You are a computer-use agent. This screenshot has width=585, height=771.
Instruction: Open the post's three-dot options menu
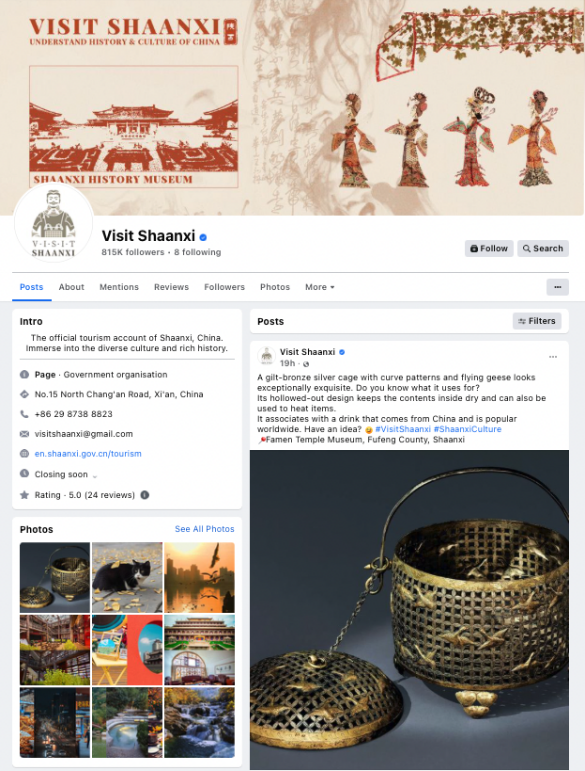pos(553,357)
